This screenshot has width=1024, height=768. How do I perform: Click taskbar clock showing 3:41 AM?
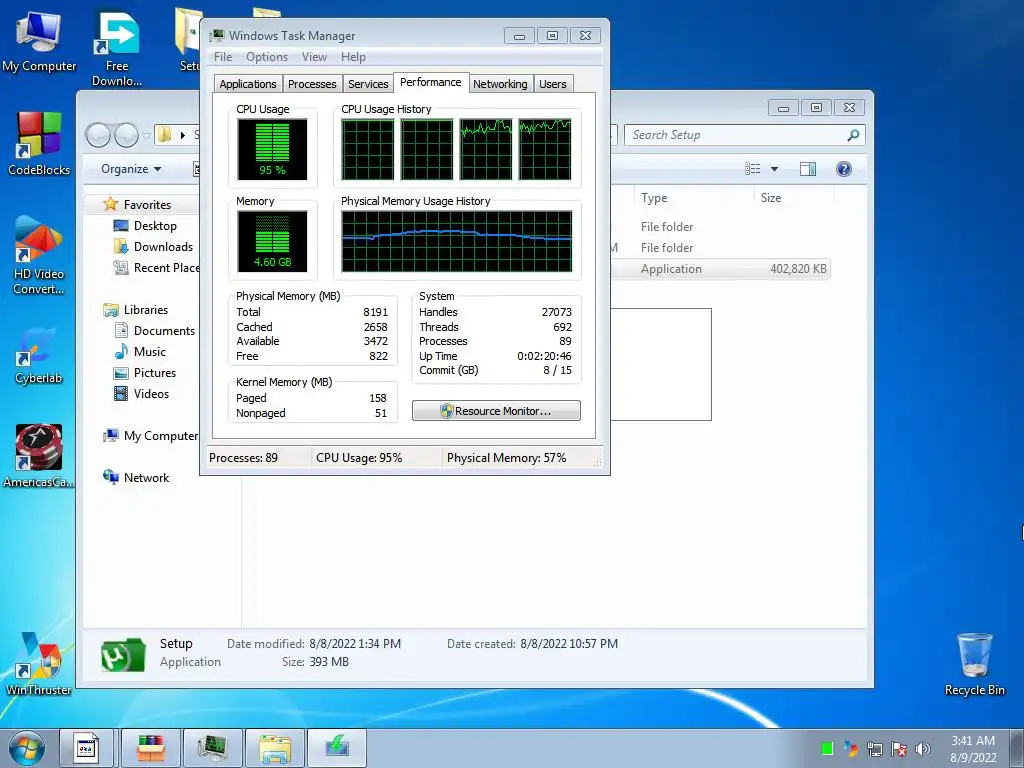pos(973,748)
